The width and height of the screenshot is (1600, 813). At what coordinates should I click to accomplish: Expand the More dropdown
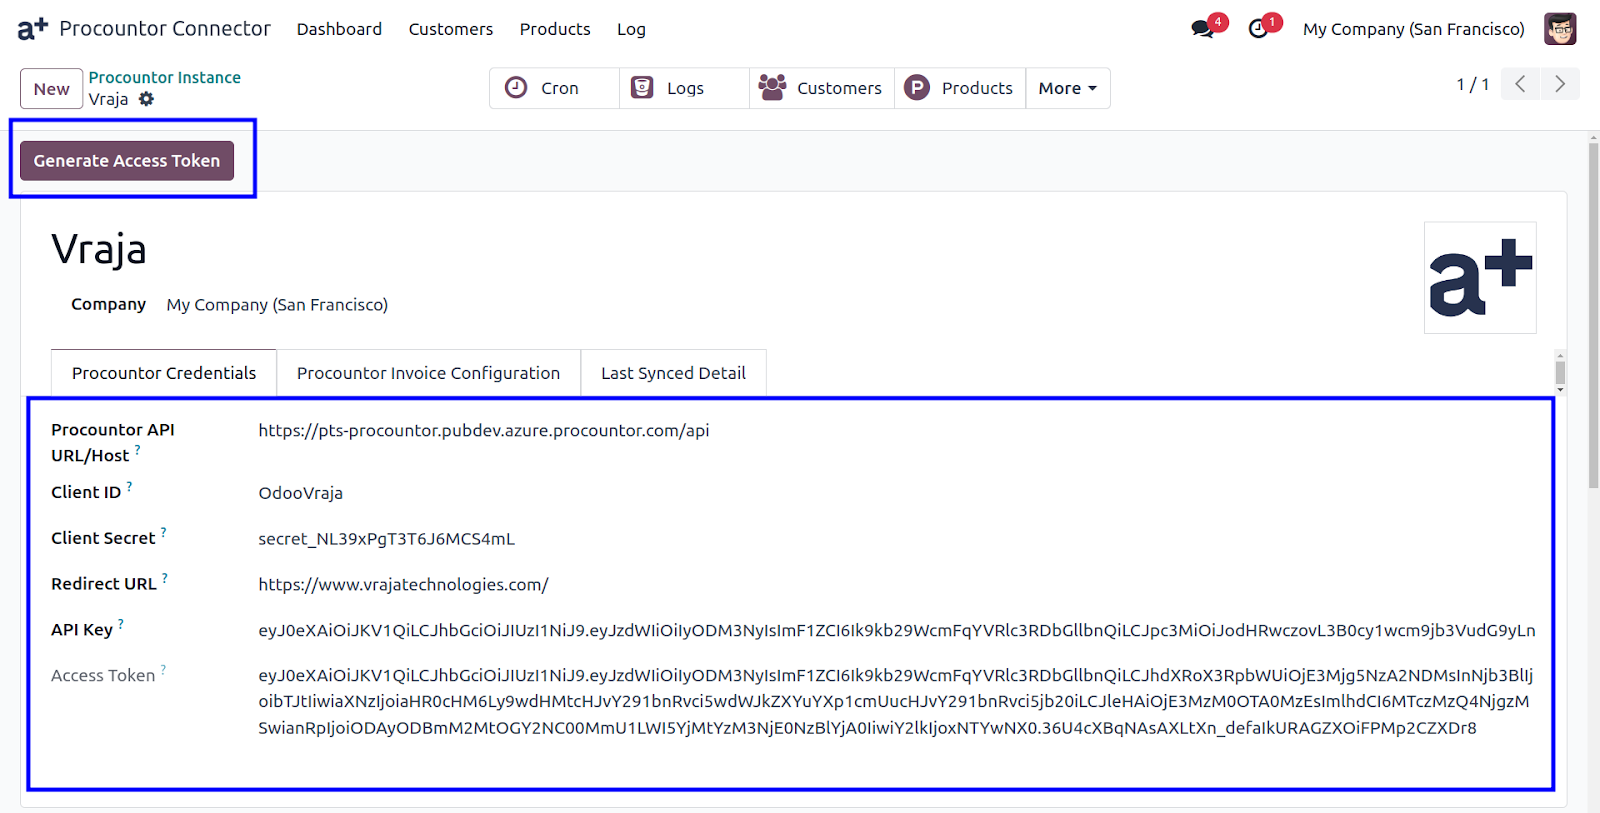coord(1068,88)
